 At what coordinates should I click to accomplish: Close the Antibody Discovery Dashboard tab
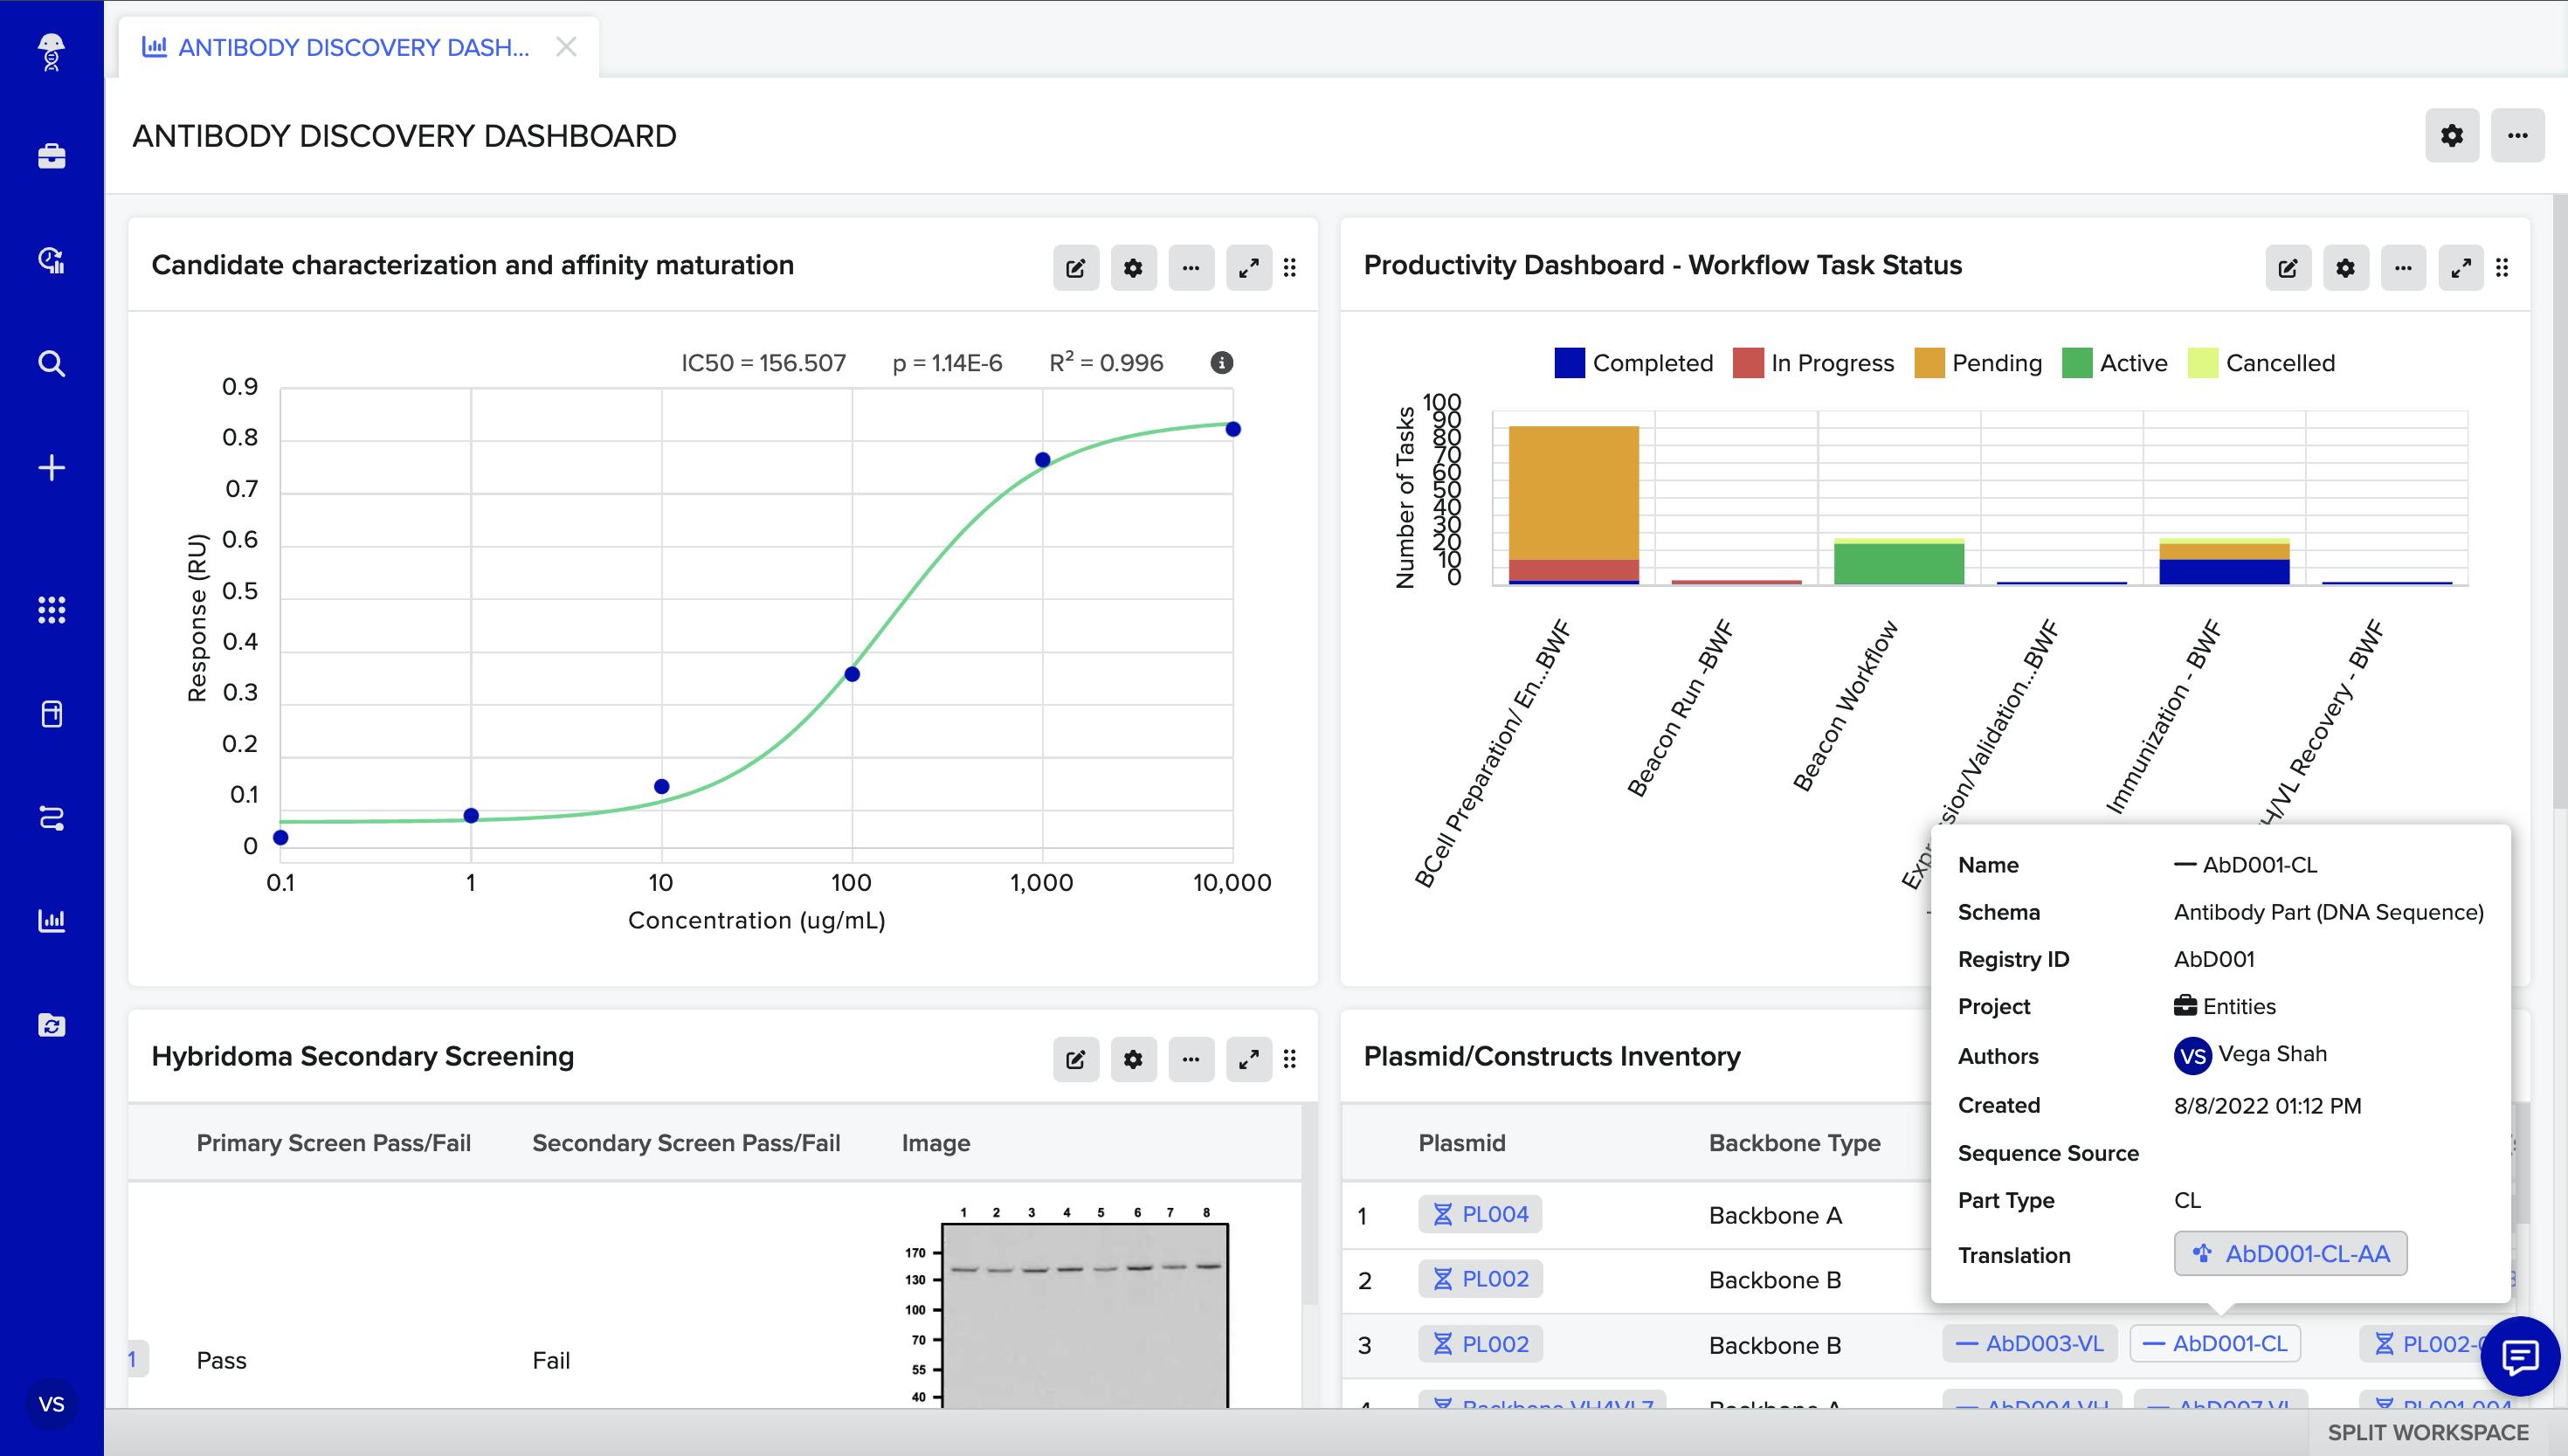point(566,47)
